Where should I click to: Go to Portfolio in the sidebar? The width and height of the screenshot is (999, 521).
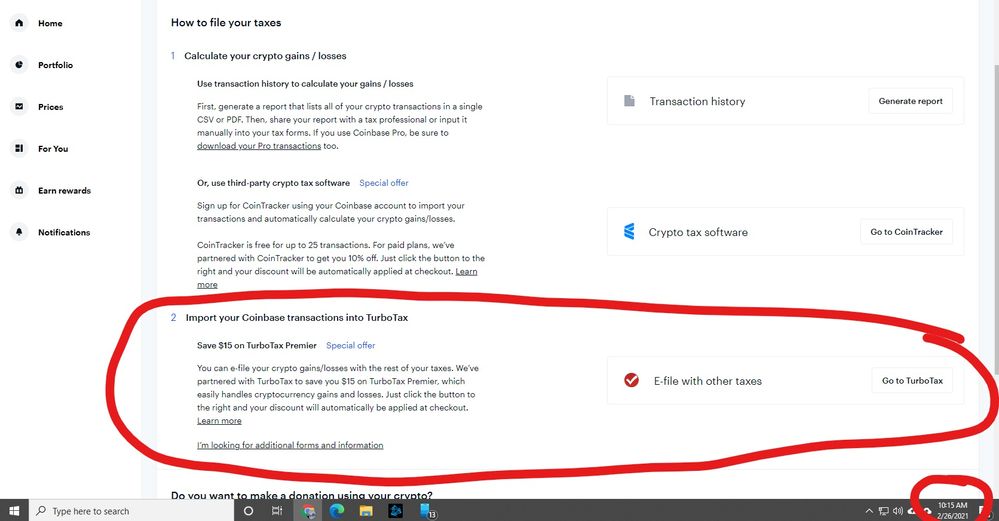[x=55, y=65]
